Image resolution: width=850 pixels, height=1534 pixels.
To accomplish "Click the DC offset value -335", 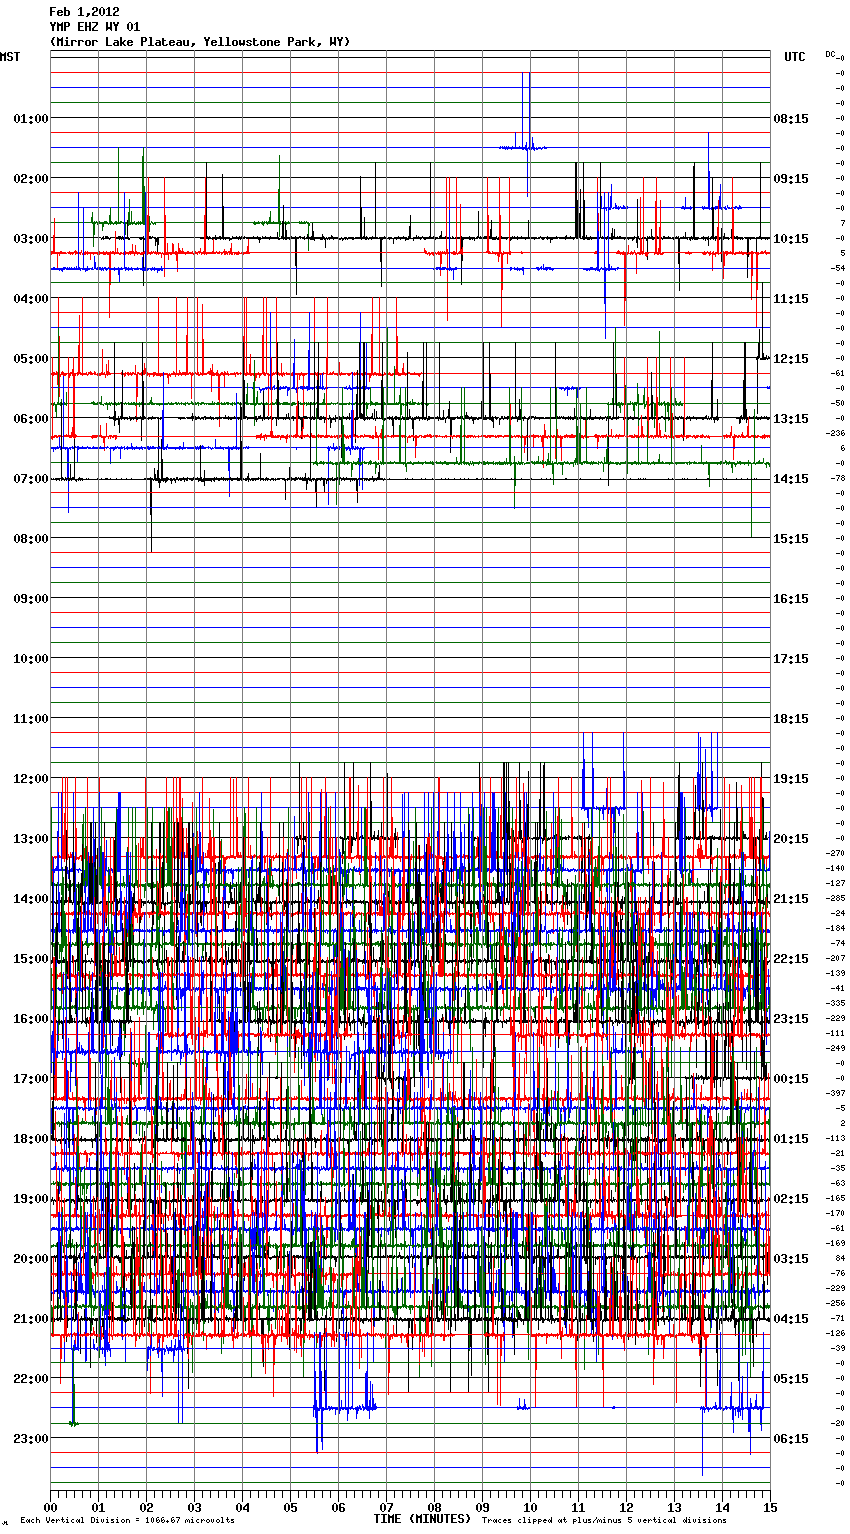I will [835, 1003].
